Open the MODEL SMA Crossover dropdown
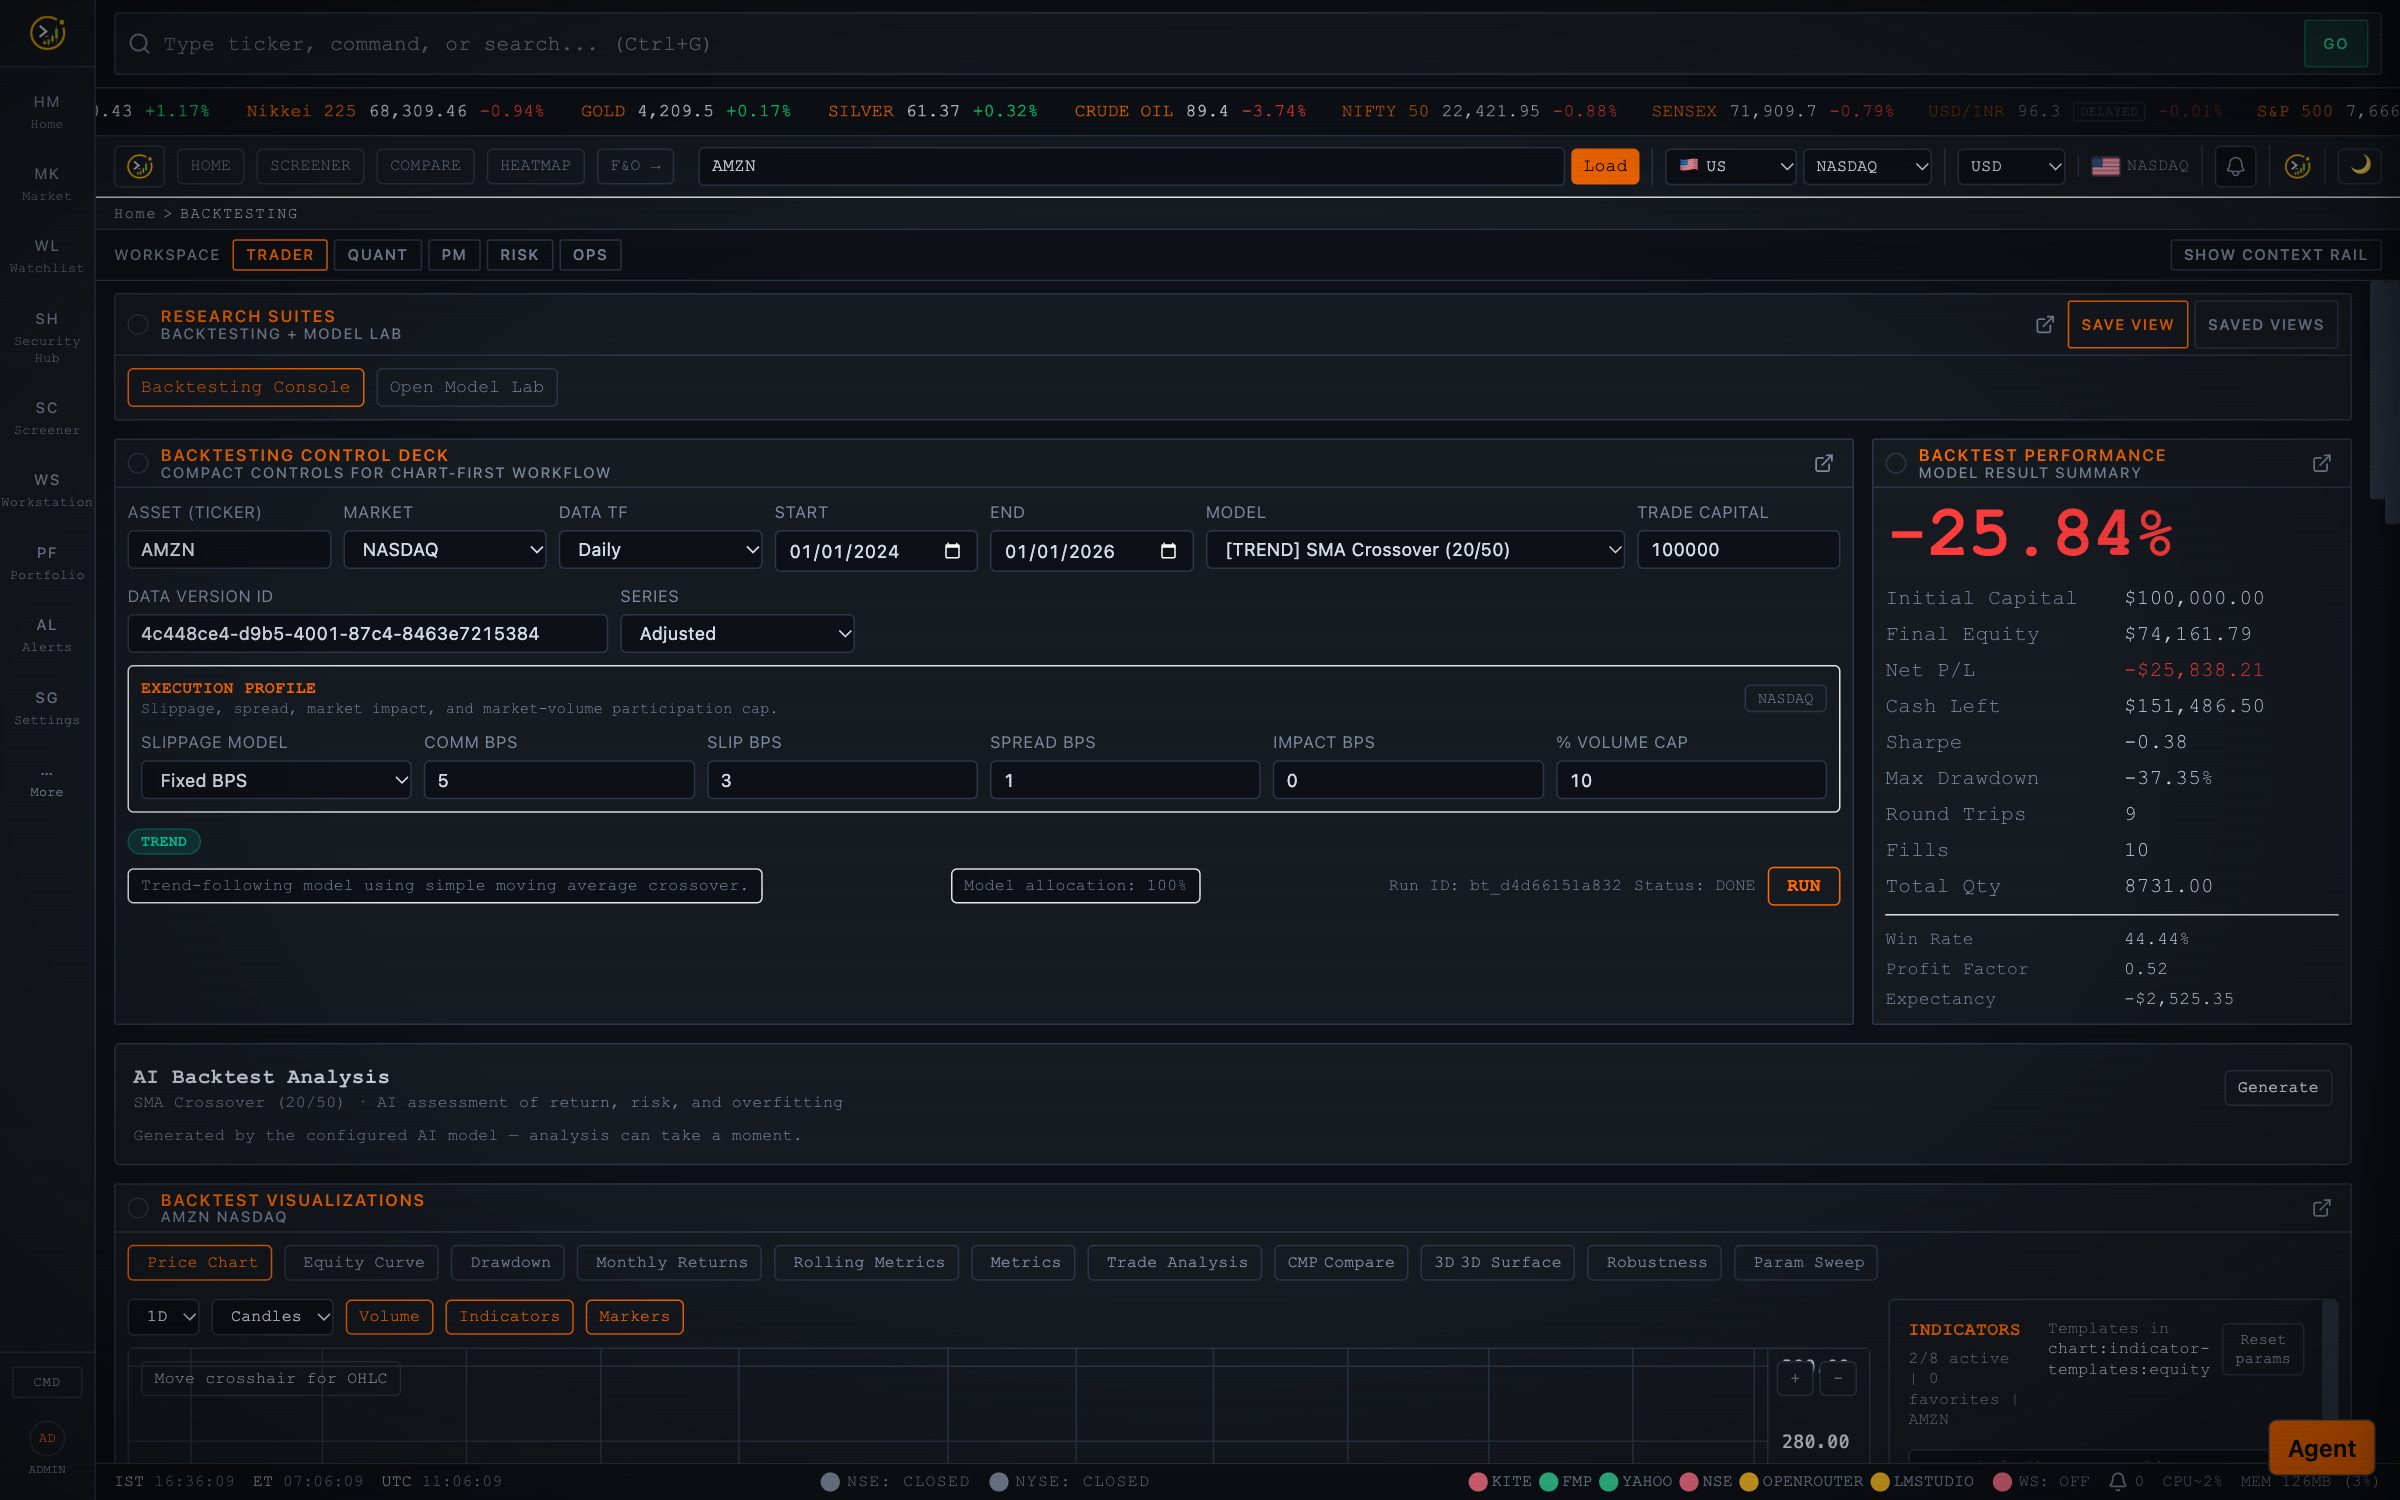Viewport: 2400px width, 1500px height. pyautogui.click(x=1415, y=550)
